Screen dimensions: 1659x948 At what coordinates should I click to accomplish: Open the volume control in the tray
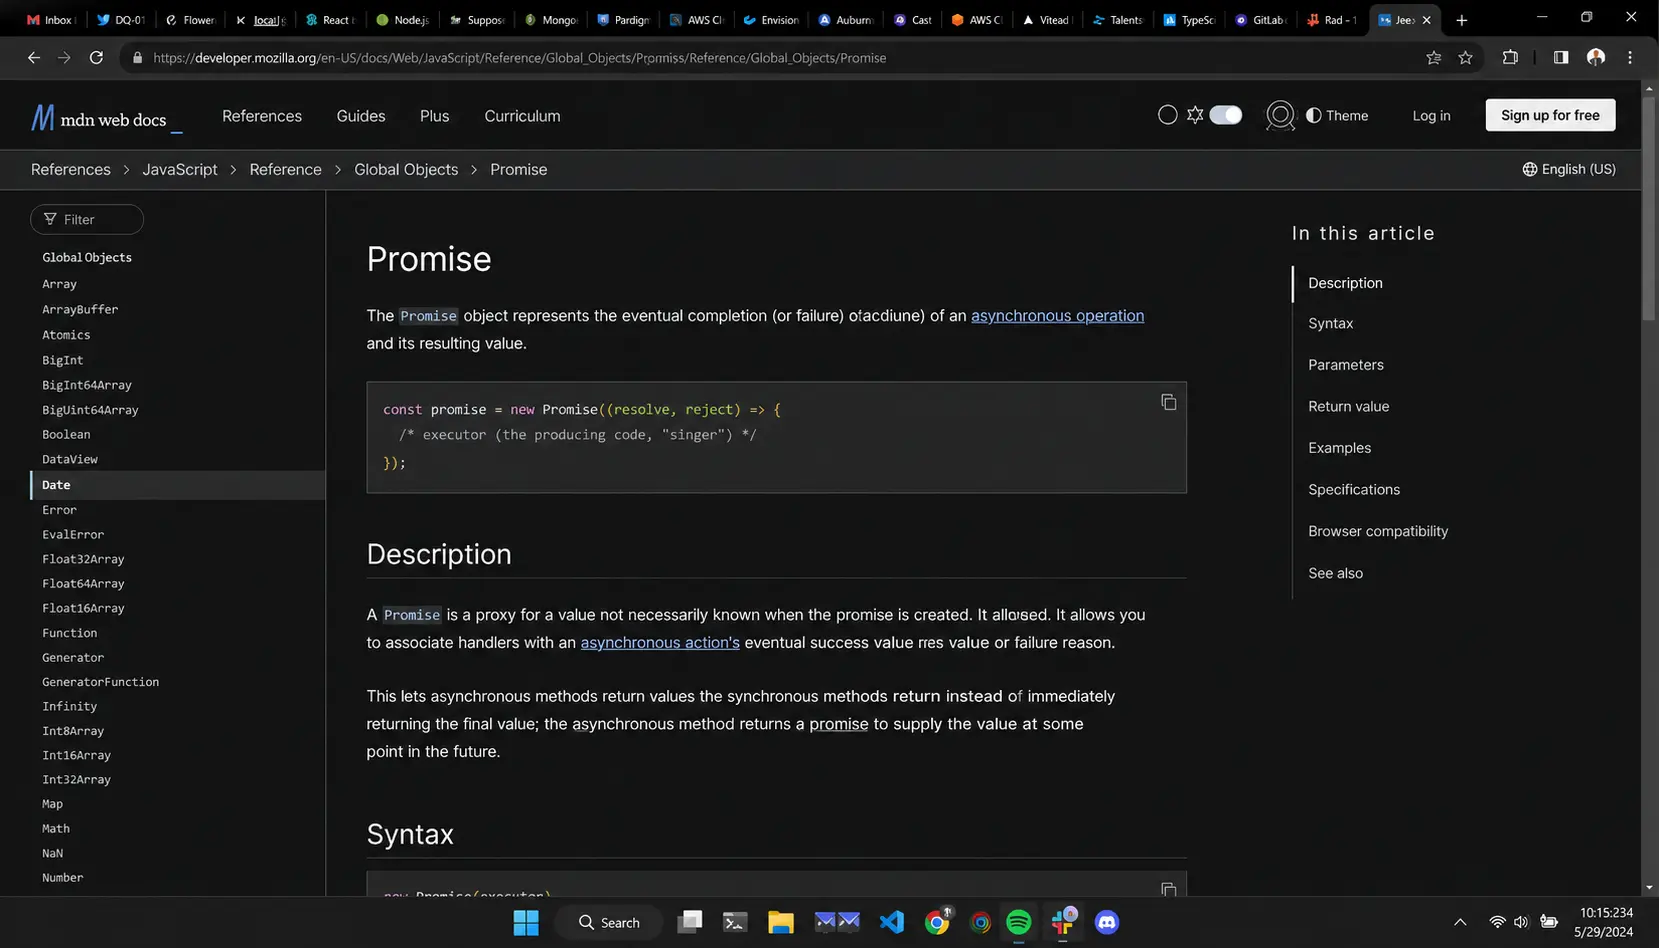pyautogui.click(x=1521, y=922)
